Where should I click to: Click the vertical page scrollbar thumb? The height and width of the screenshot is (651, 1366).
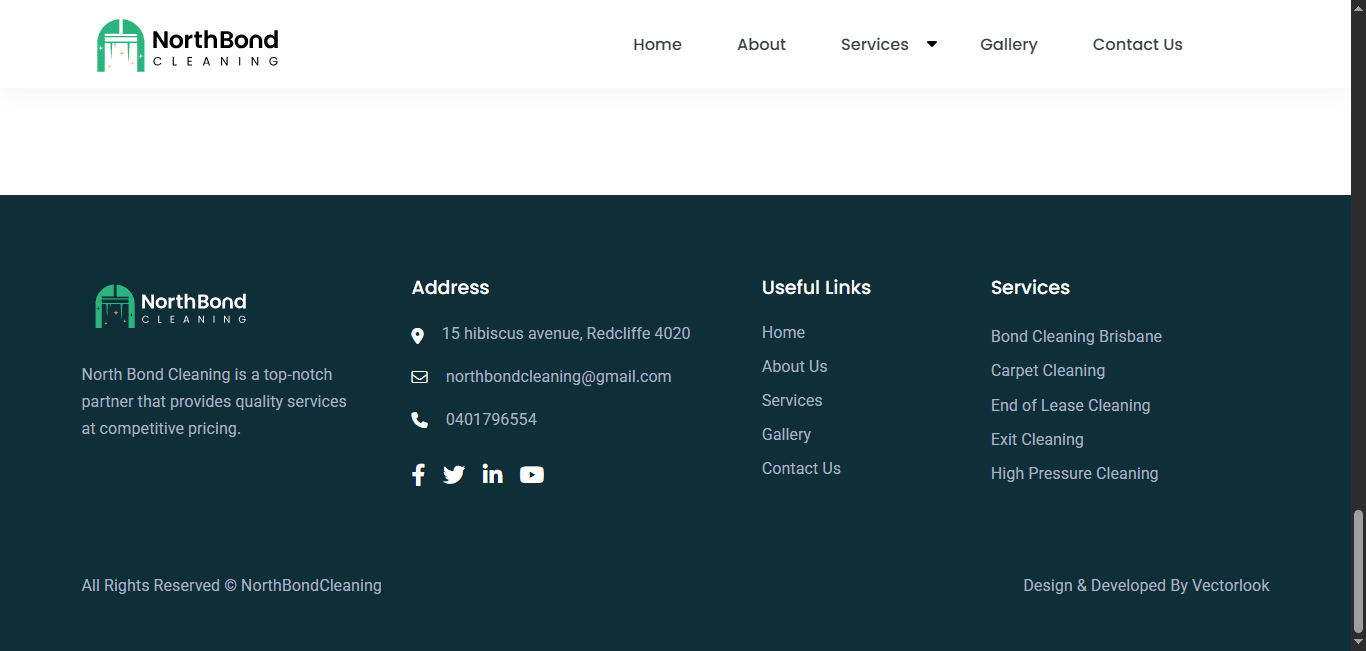(x=1358, y=570)
